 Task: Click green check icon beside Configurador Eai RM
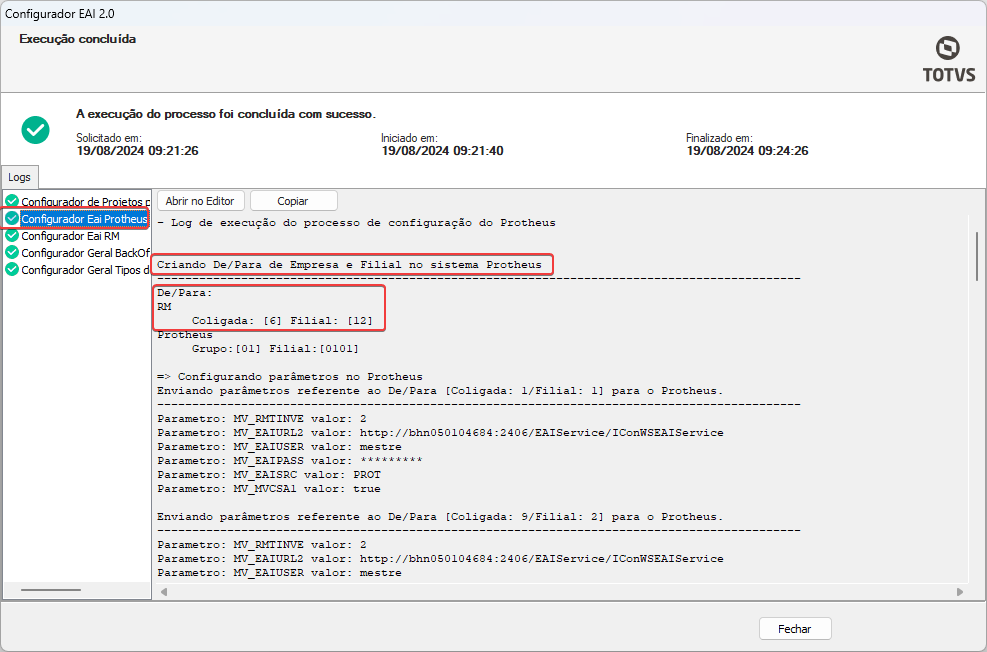tap(12, 235)
